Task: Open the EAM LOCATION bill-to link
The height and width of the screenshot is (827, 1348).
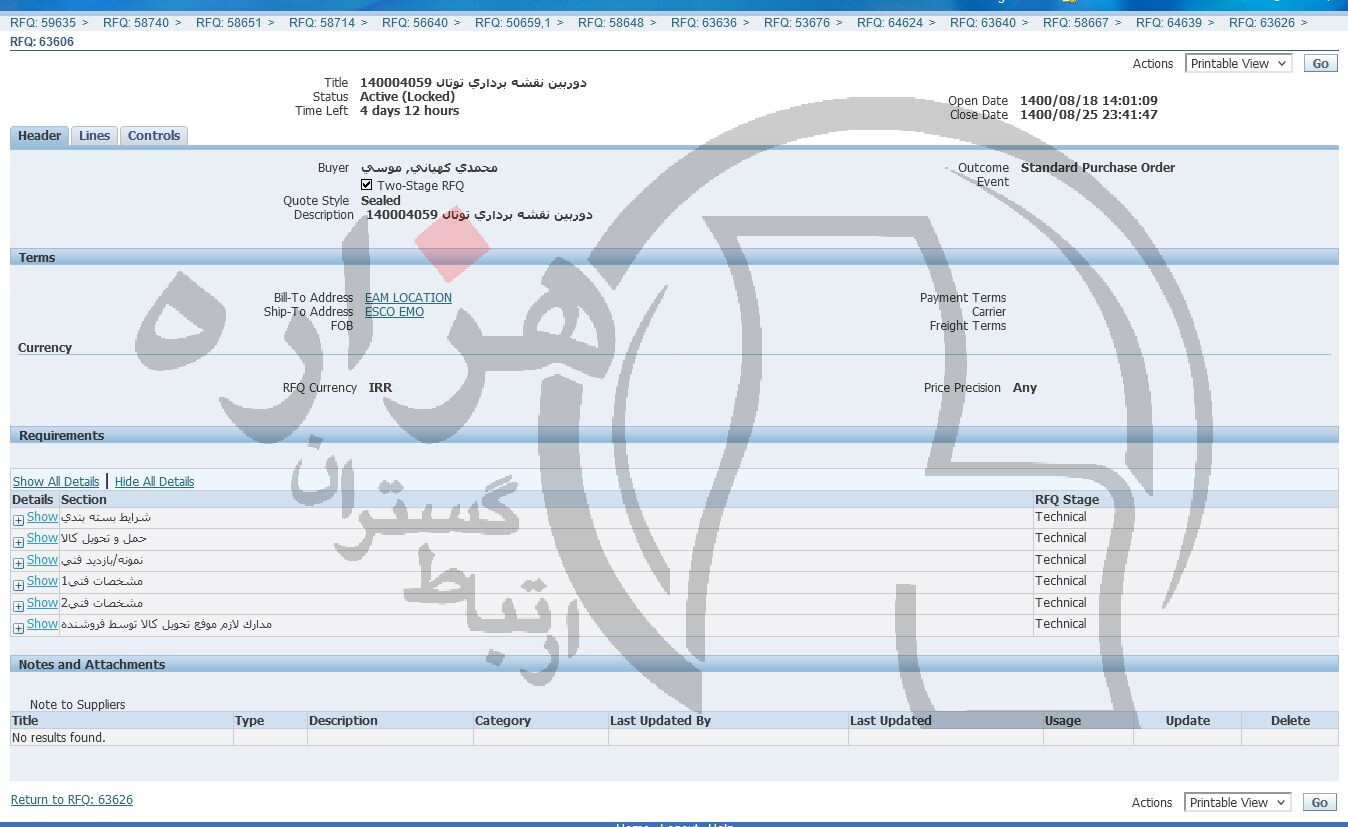Action: [408, 298]
